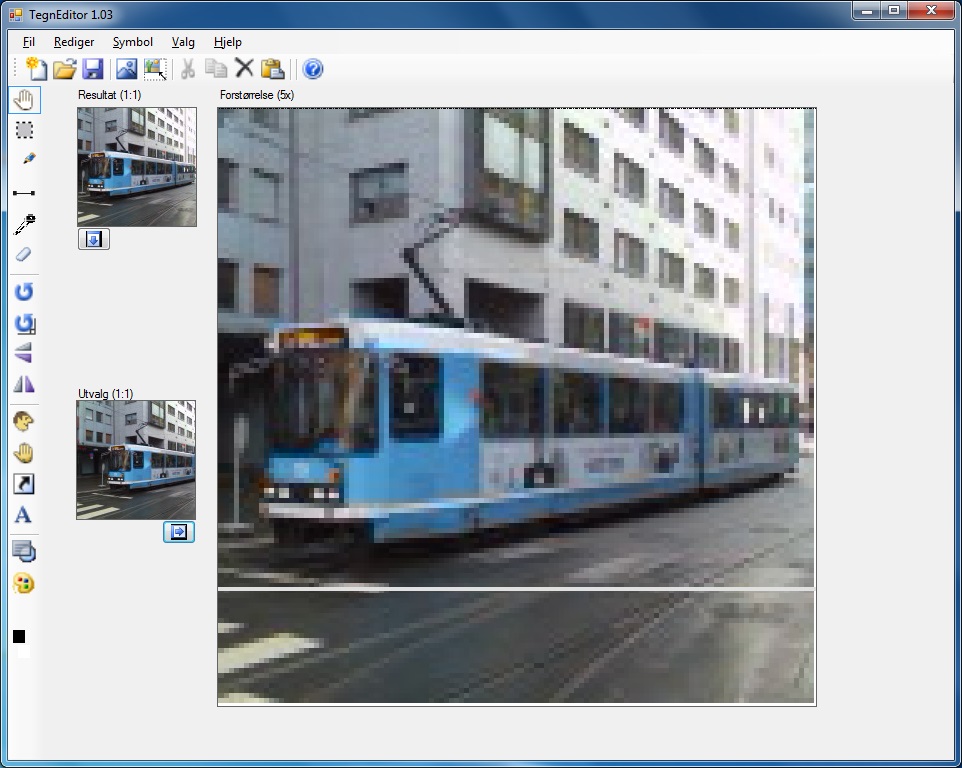Click the arrow shortcut symbol tool
This screenshot has height=768, width=962.
tap(24, 484)
